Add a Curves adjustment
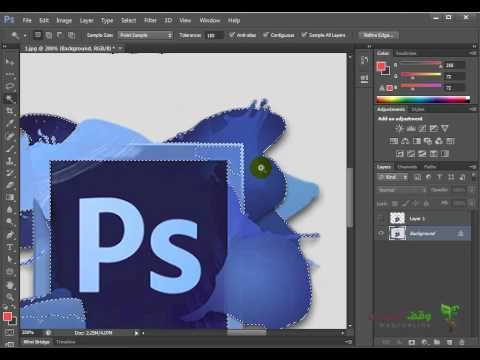Viewport: 480px width, 360px height. click(422, 128)
